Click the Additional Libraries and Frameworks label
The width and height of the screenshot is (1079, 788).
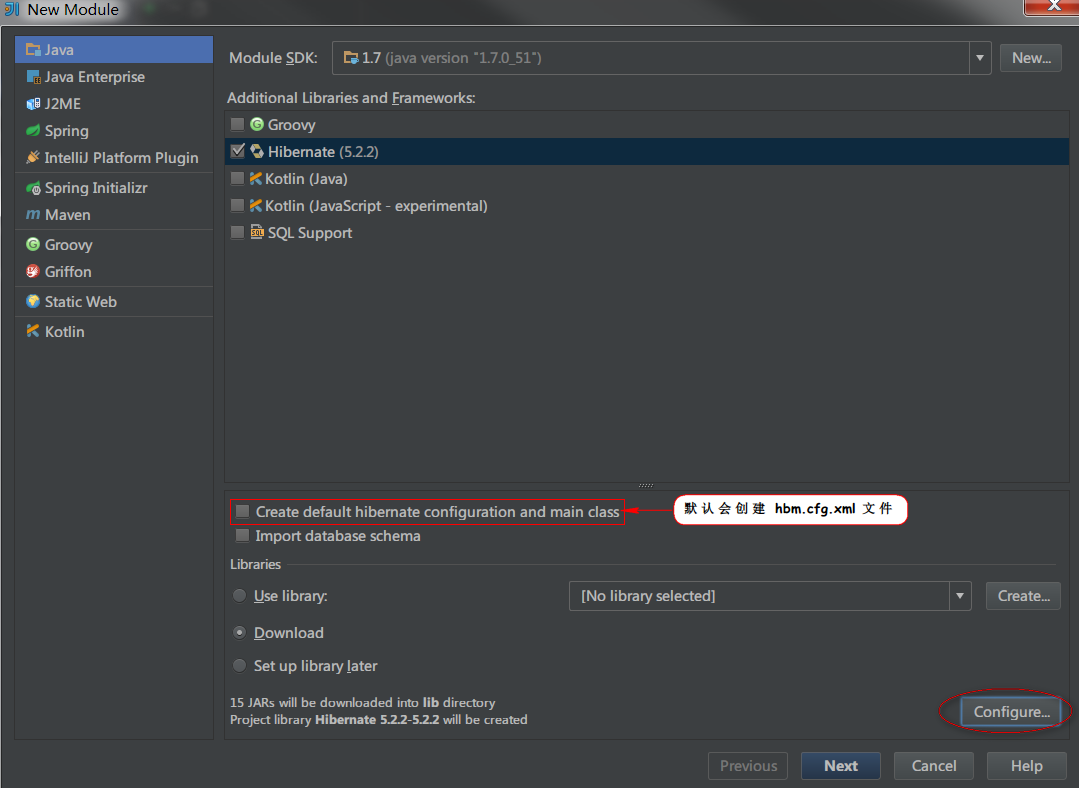351,98
